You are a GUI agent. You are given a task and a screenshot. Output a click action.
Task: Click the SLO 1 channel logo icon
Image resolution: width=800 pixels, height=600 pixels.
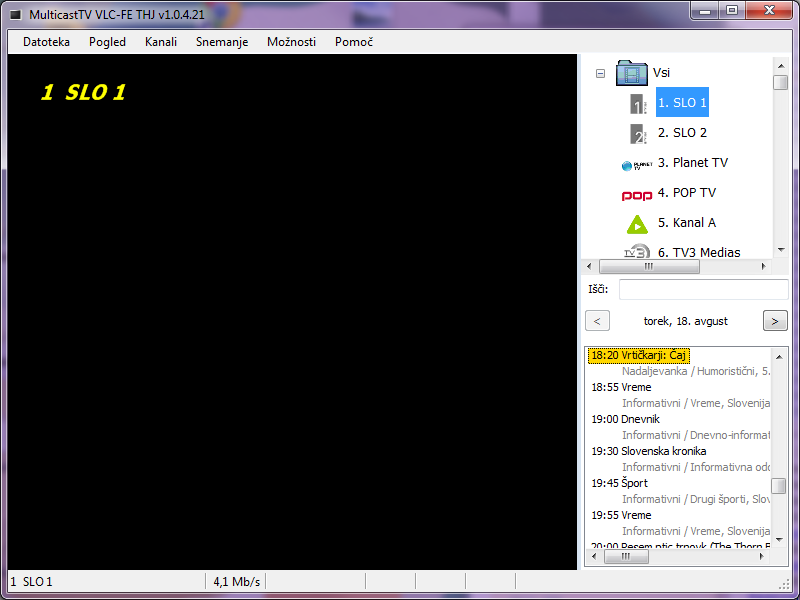(x=637, y=103)
